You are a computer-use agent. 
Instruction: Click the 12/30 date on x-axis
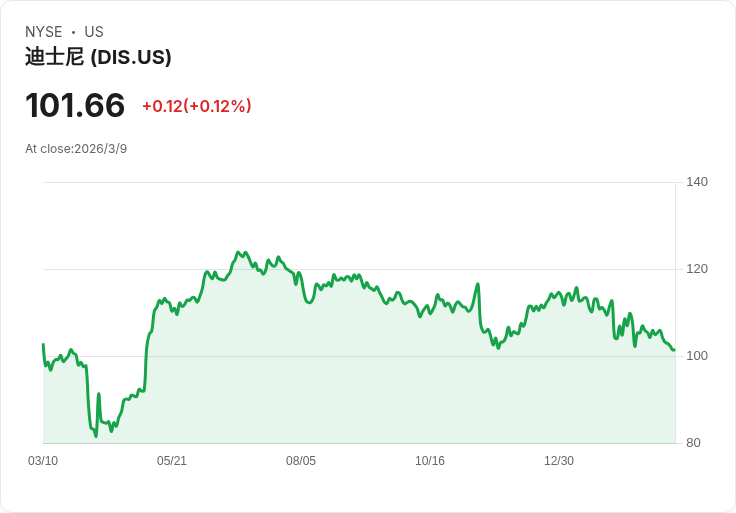pos(559,461)
